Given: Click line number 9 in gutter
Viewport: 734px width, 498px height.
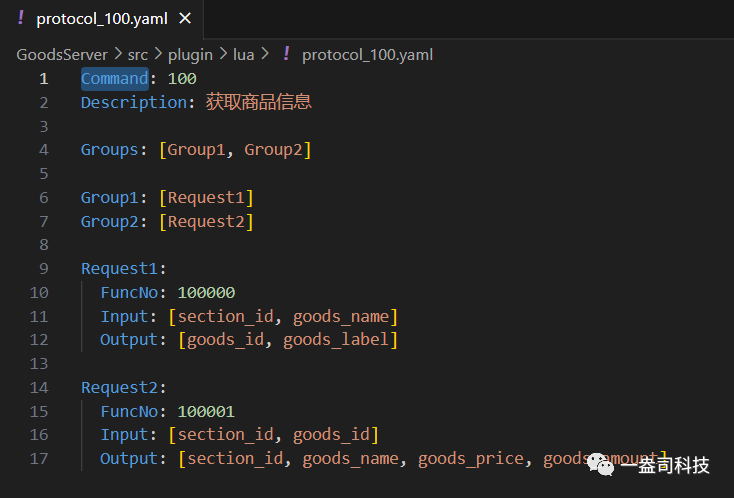Looking at the screenshot, I should coord(44,269).
